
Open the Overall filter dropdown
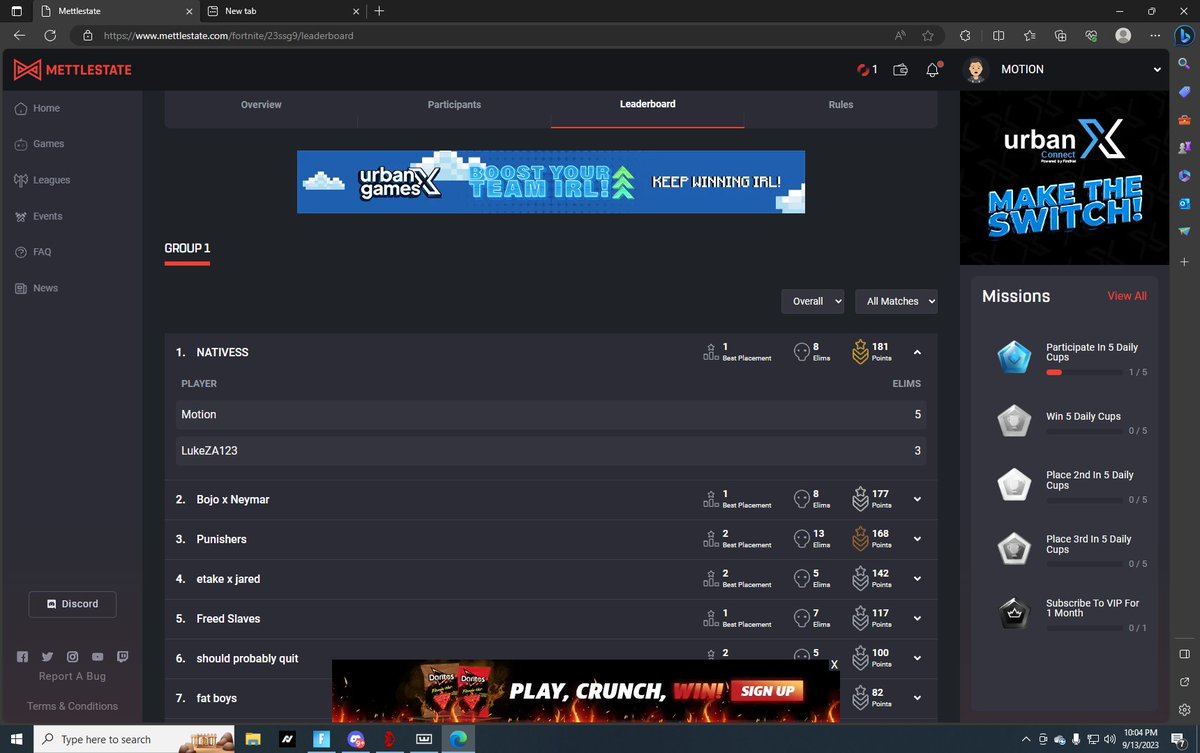tap(813, 301)
